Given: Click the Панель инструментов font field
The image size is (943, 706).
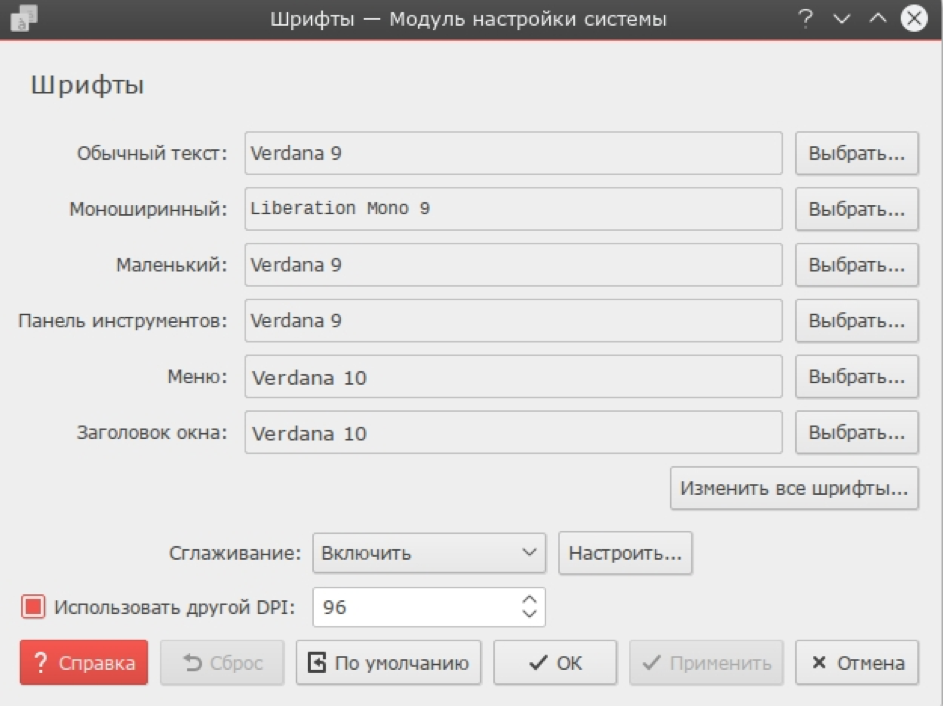Looking at the screenshot, I should point(513,321).
